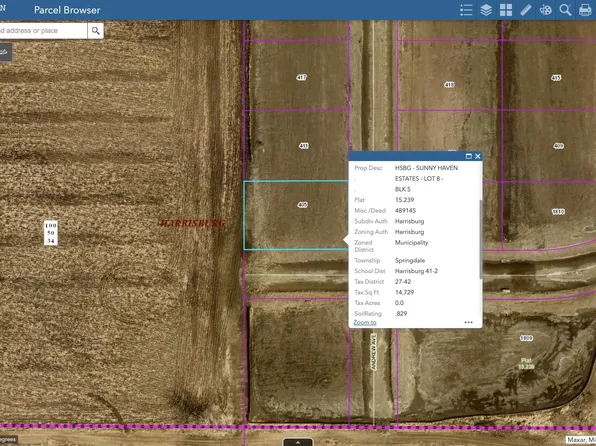
Task: Click the popup vertical scrollbar
Action: click(480, 240)
